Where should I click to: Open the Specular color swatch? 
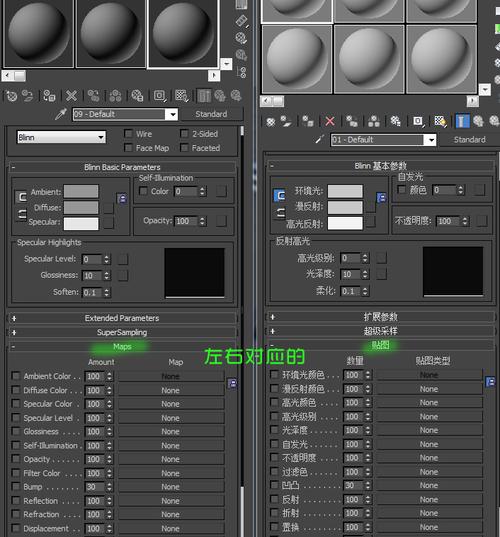pyautogui.click(x=81, y=224)
